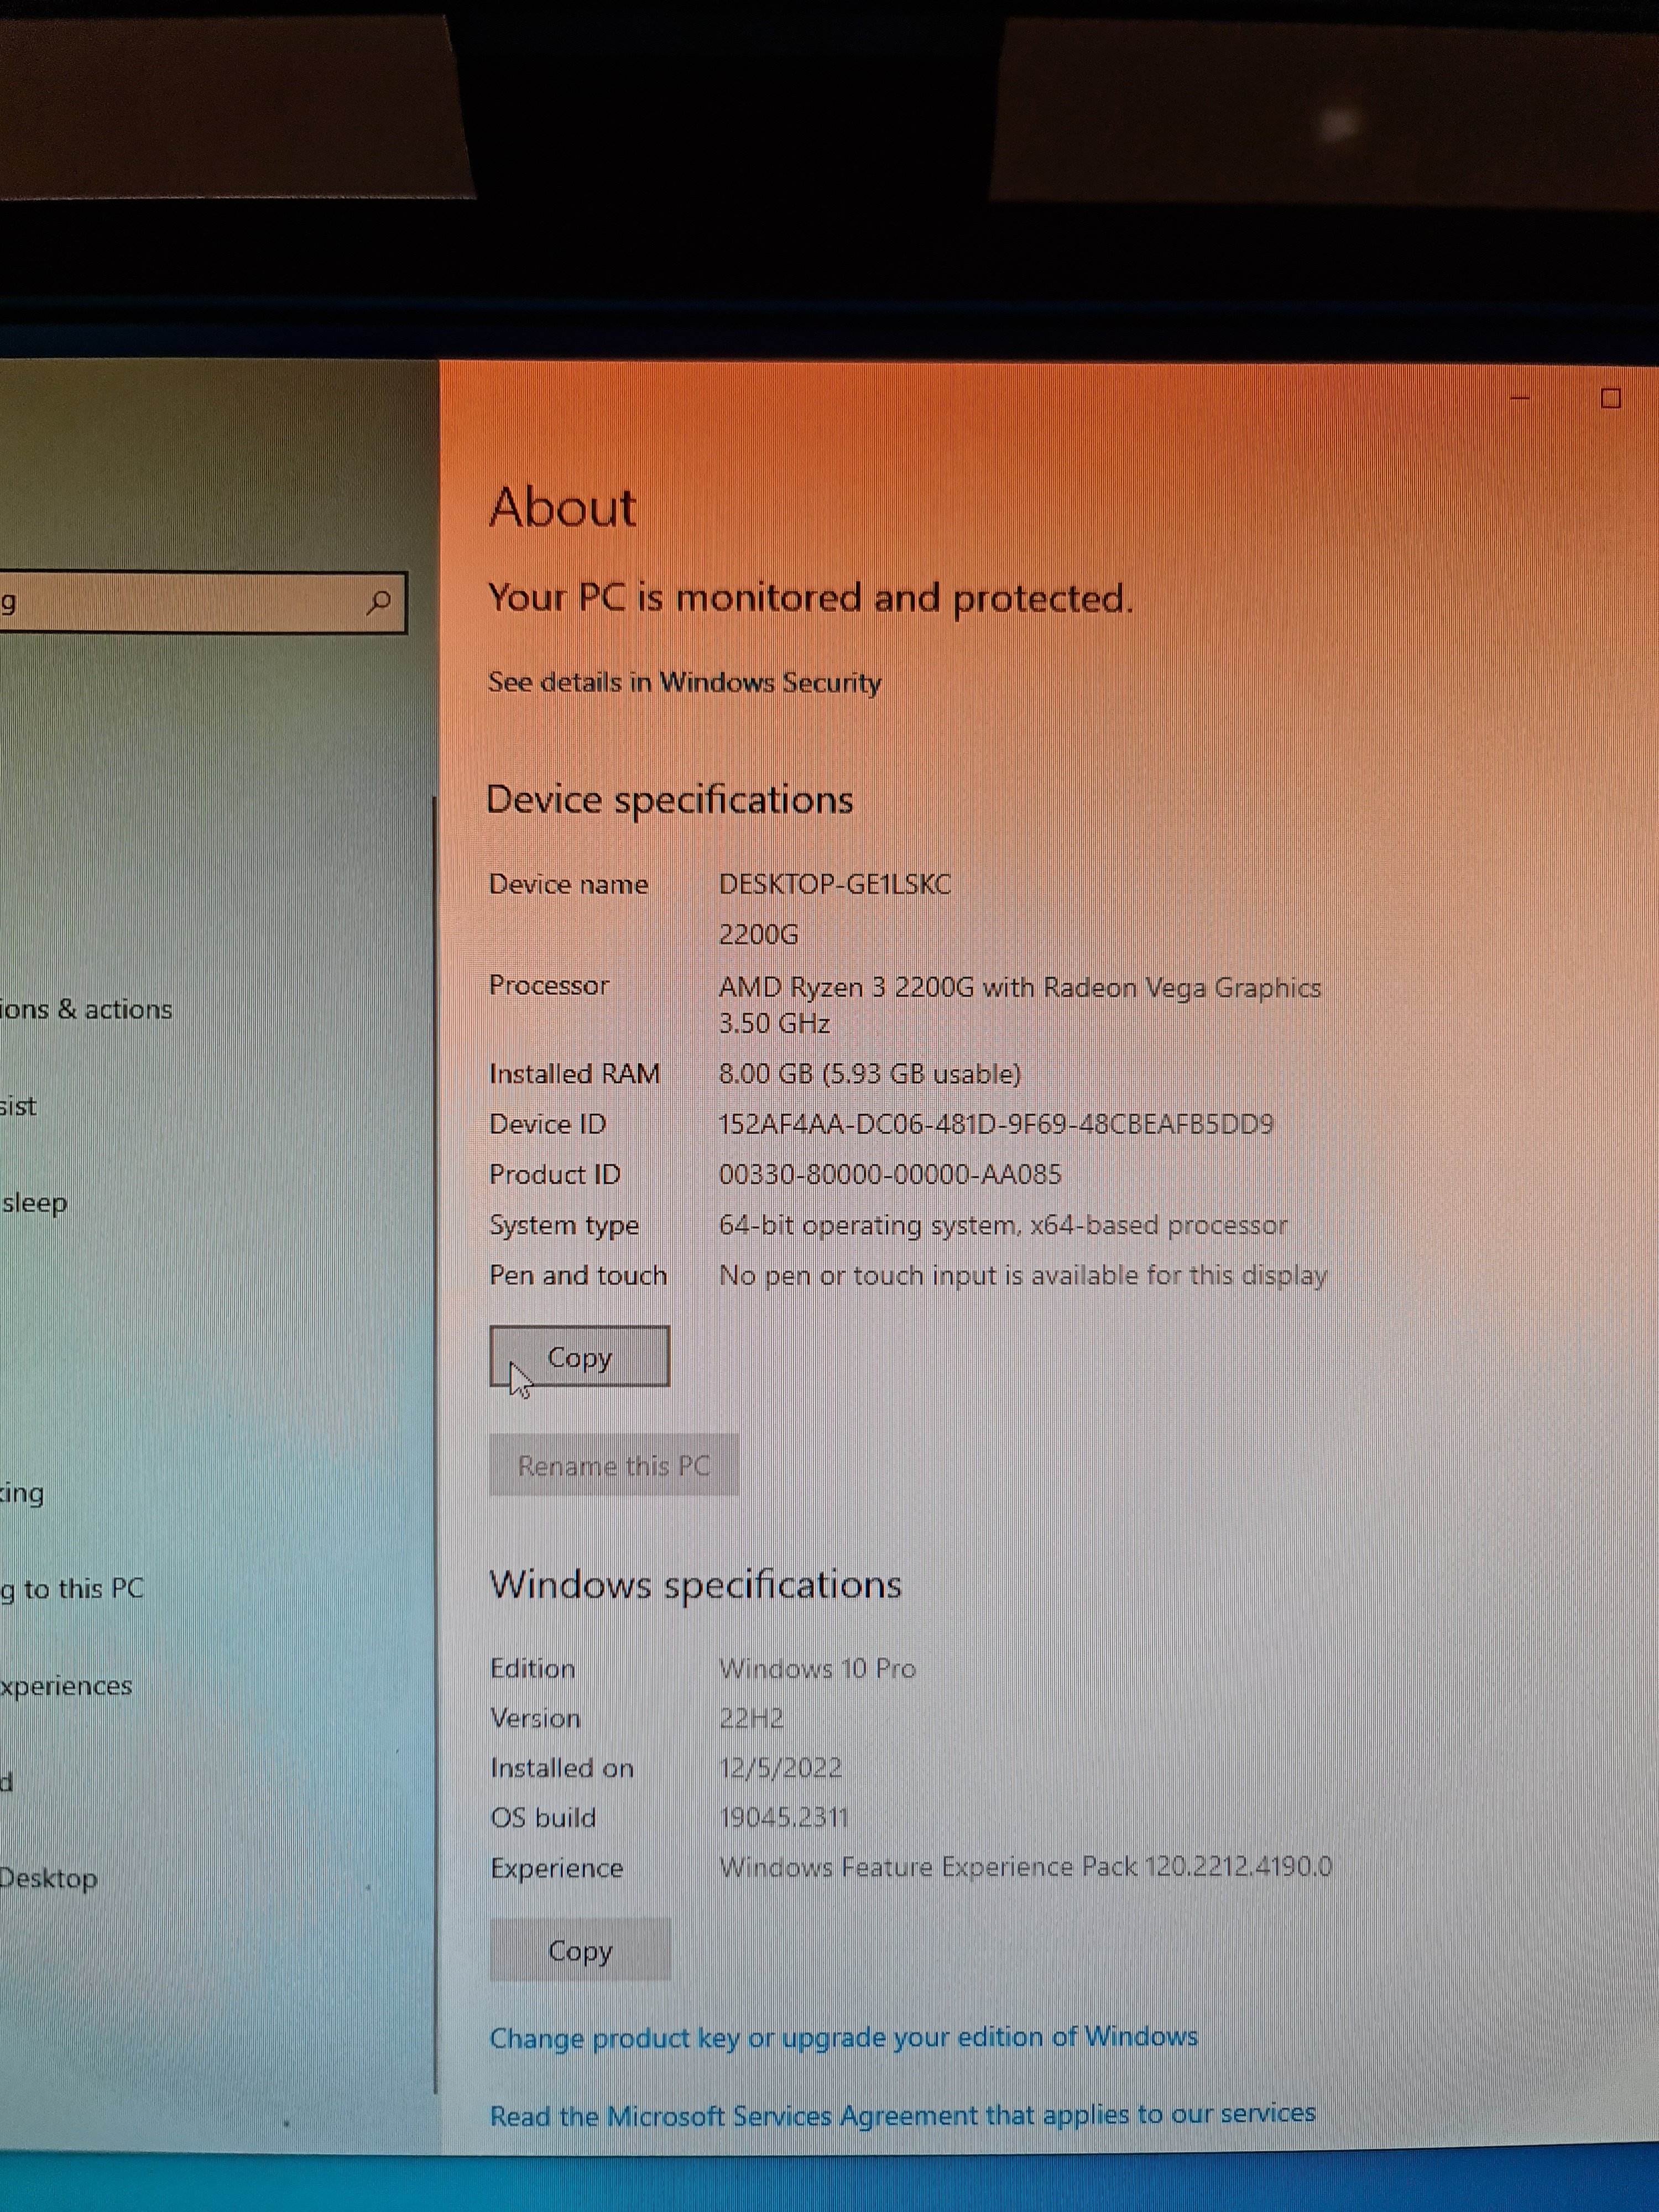
Task: Copy the Device specifications
Action: tap(579, 1357)
